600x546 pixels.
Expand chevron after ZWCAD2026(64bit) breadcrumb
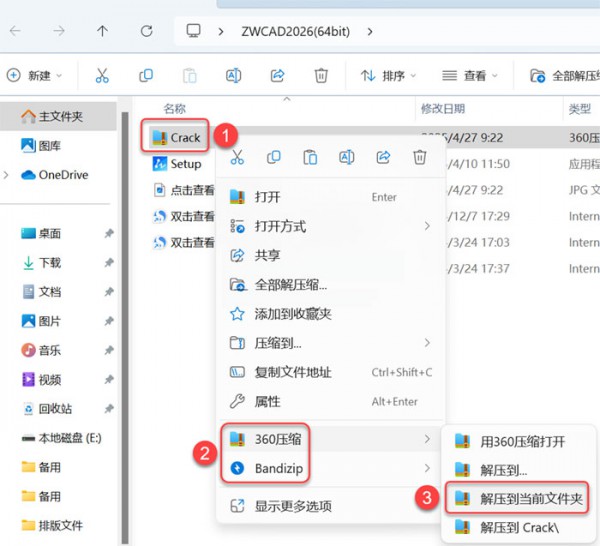click(370, 31)
